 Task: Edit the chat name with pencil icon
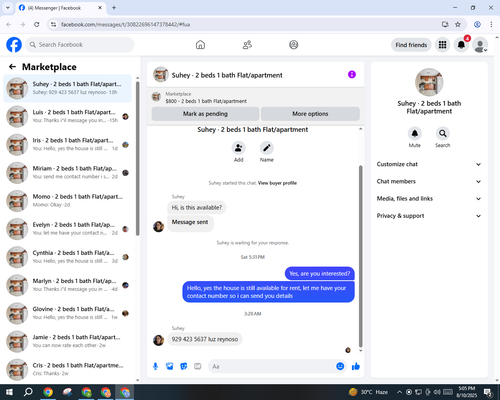(x=267, y=148)
